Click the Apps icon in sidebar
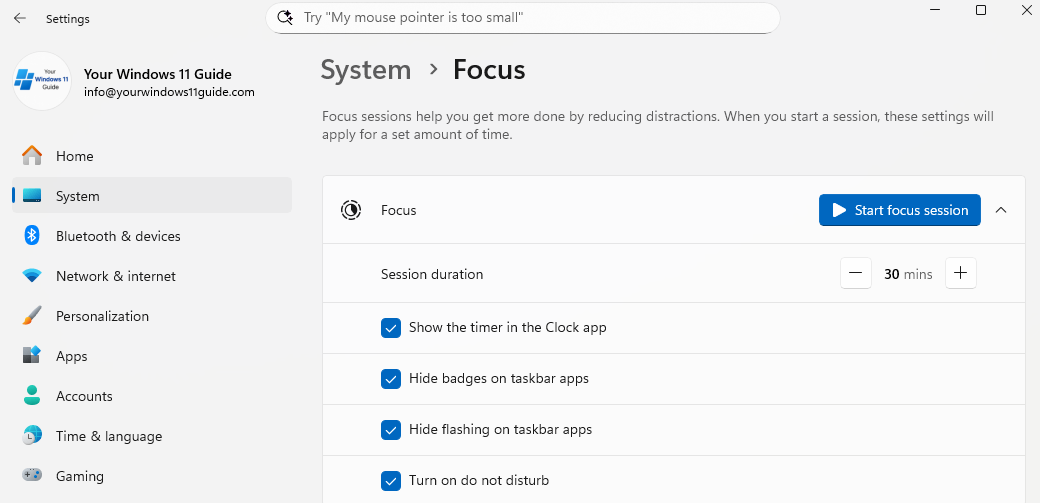 (32, 356)
